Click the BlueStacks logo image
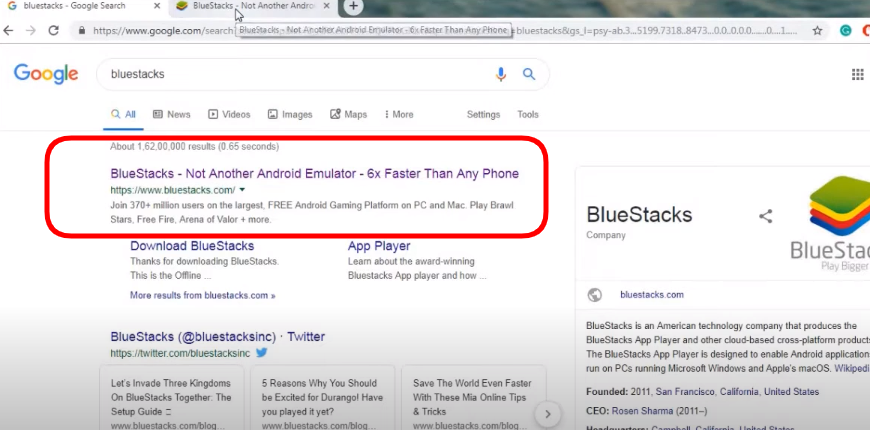The image size is (870, 431). click(831, 222)
